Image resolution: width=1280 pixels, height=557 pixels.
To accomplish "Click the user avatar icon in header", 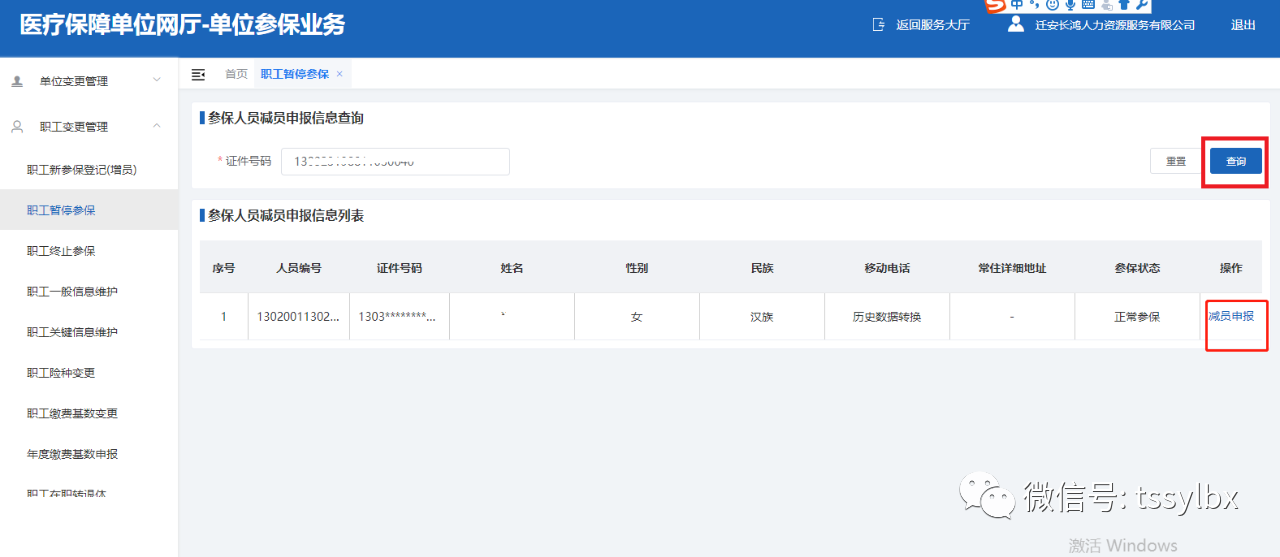I will coord(1016,25).
